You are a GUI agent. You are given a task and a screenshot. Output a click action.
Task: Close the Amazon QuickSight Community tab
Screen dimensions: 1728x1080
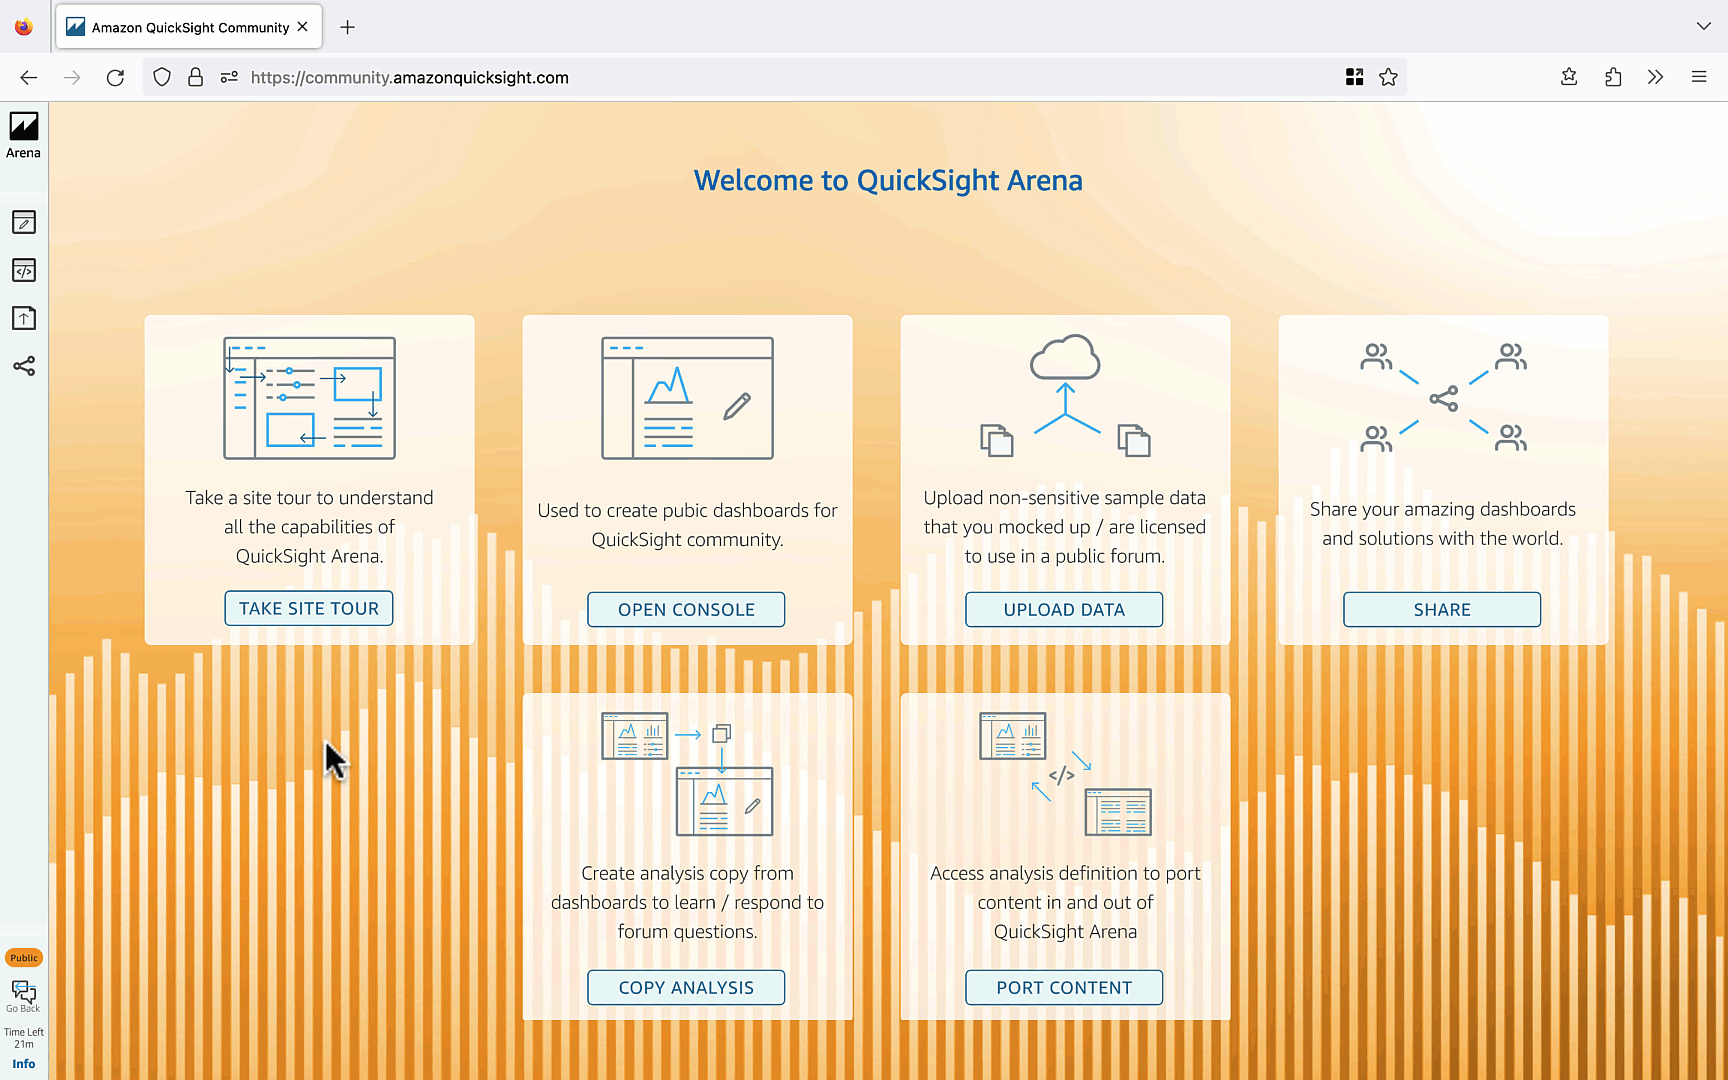click(x=303, y=27)
